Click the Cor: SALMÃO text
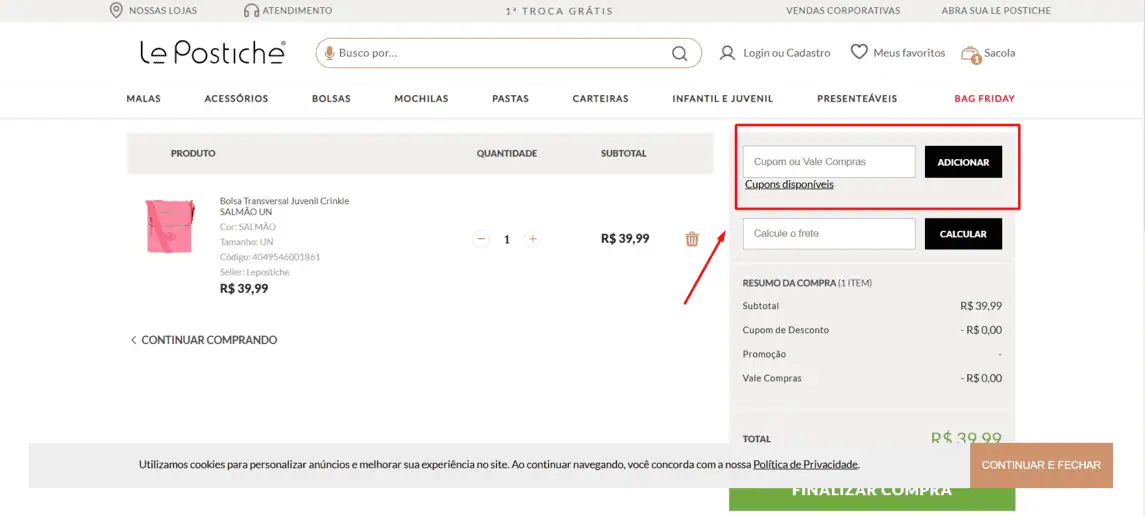This screenshot has width=1145, height=517. point(248,227)
